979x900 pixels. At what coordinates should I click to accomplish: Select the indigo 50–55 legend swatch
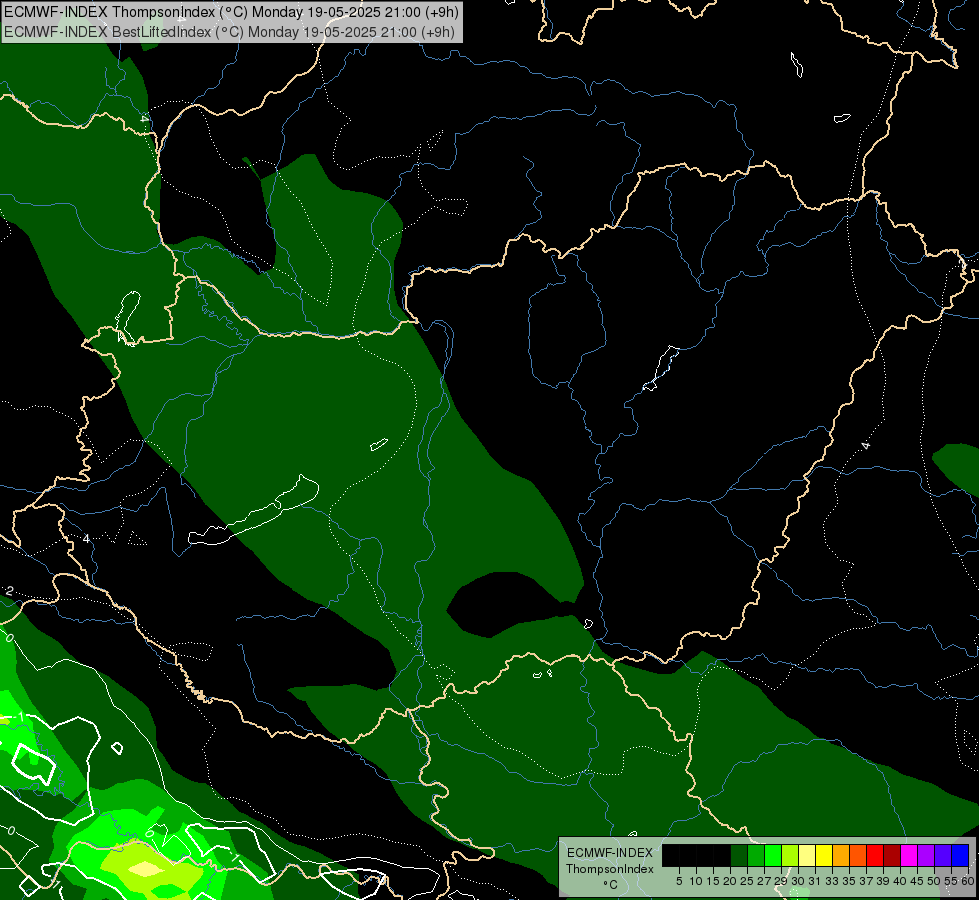click(943, 855)
